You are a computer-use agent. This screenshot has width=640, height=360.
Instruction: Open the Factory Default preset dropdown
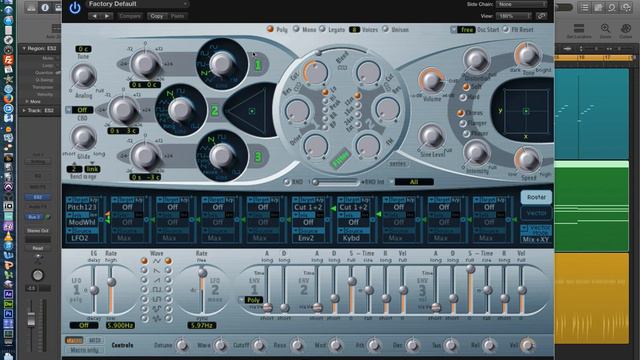(x=138, y=4)
